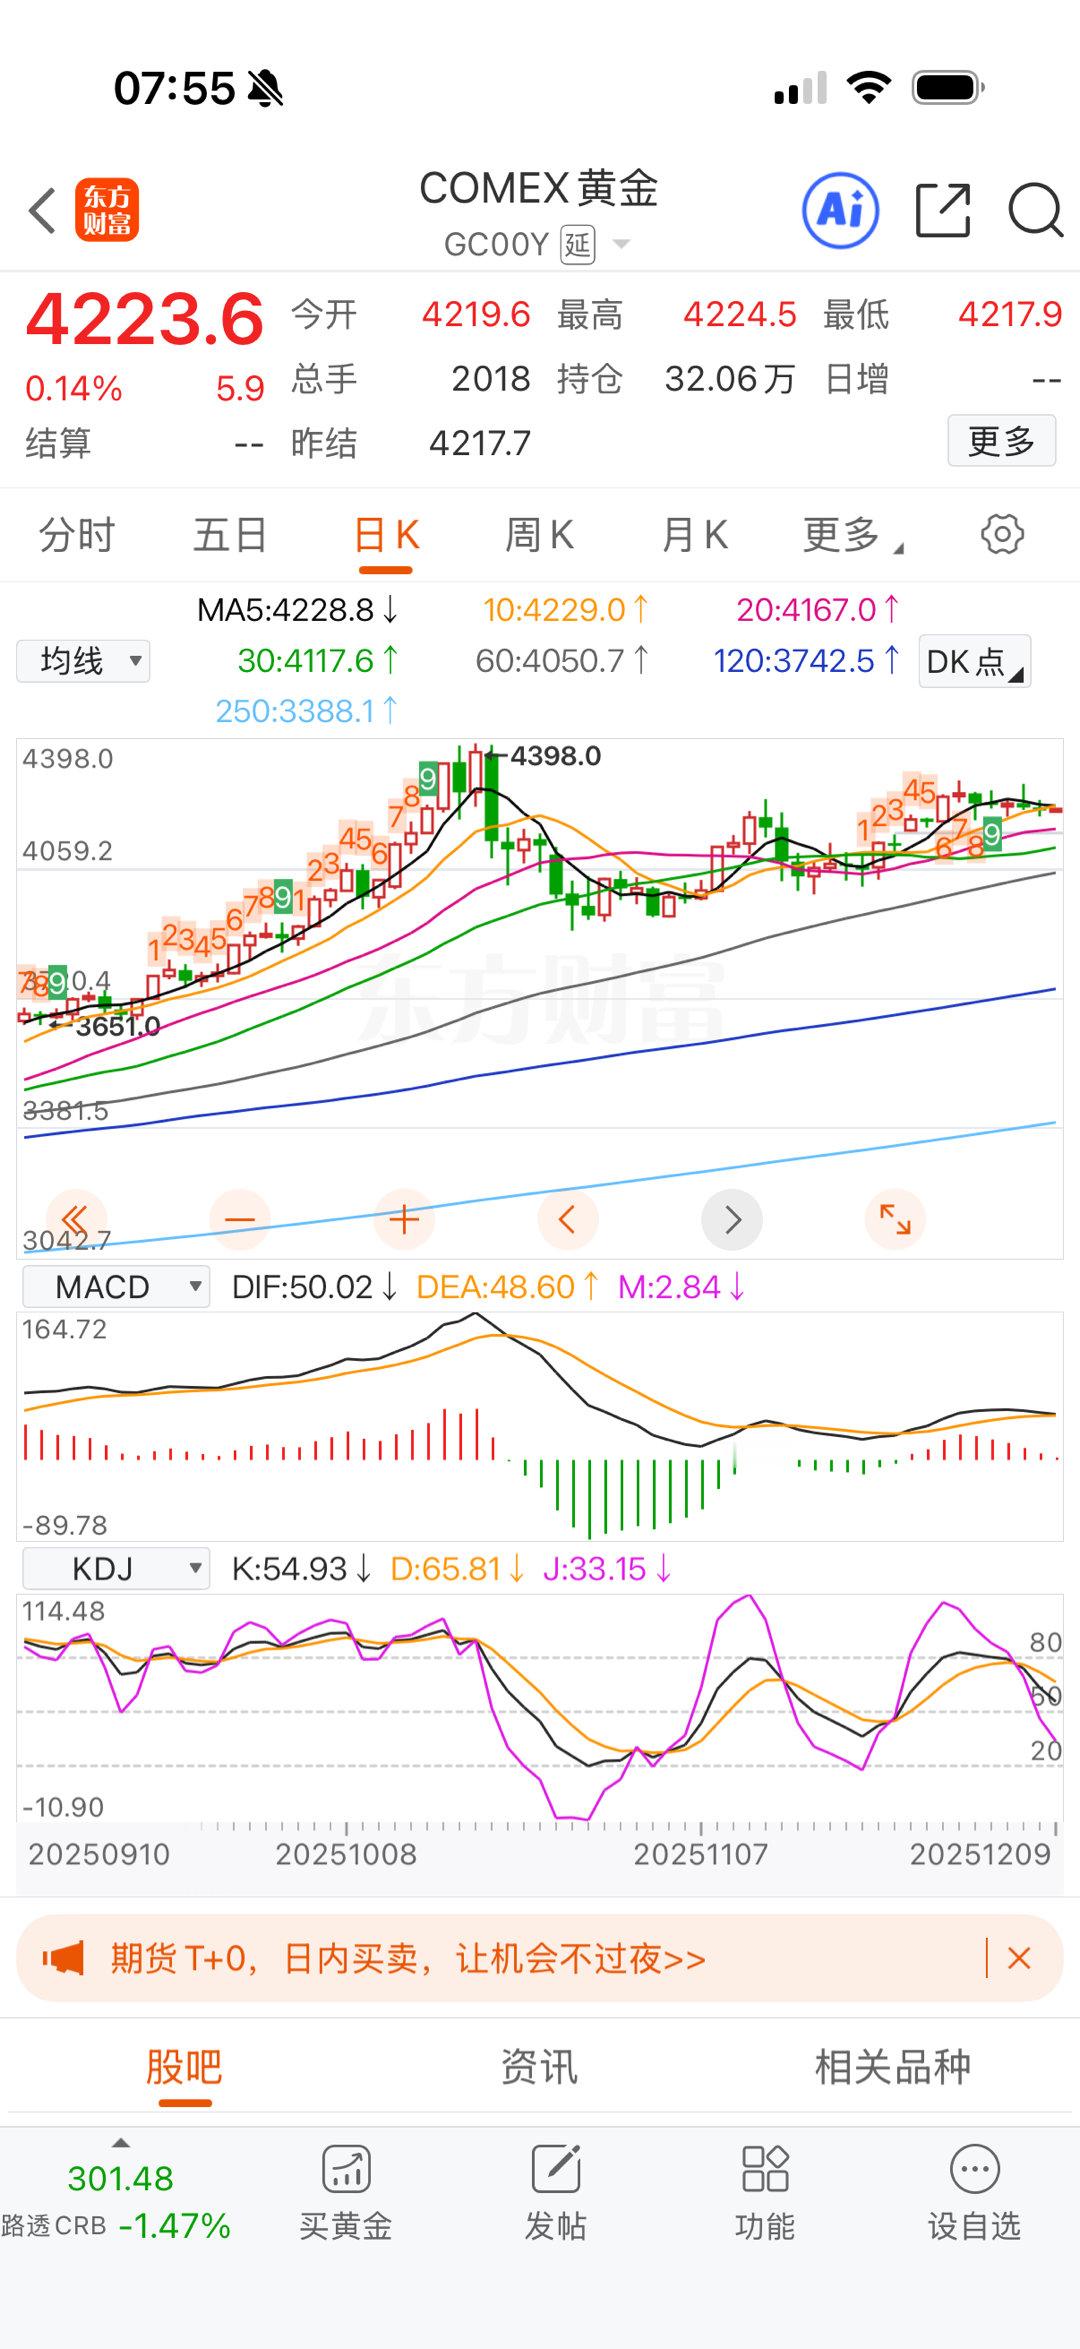1080x2349 pixels.
Task: Tap the D:65.81 readout
Action: pyautogui.click(x=457, y=1568)
